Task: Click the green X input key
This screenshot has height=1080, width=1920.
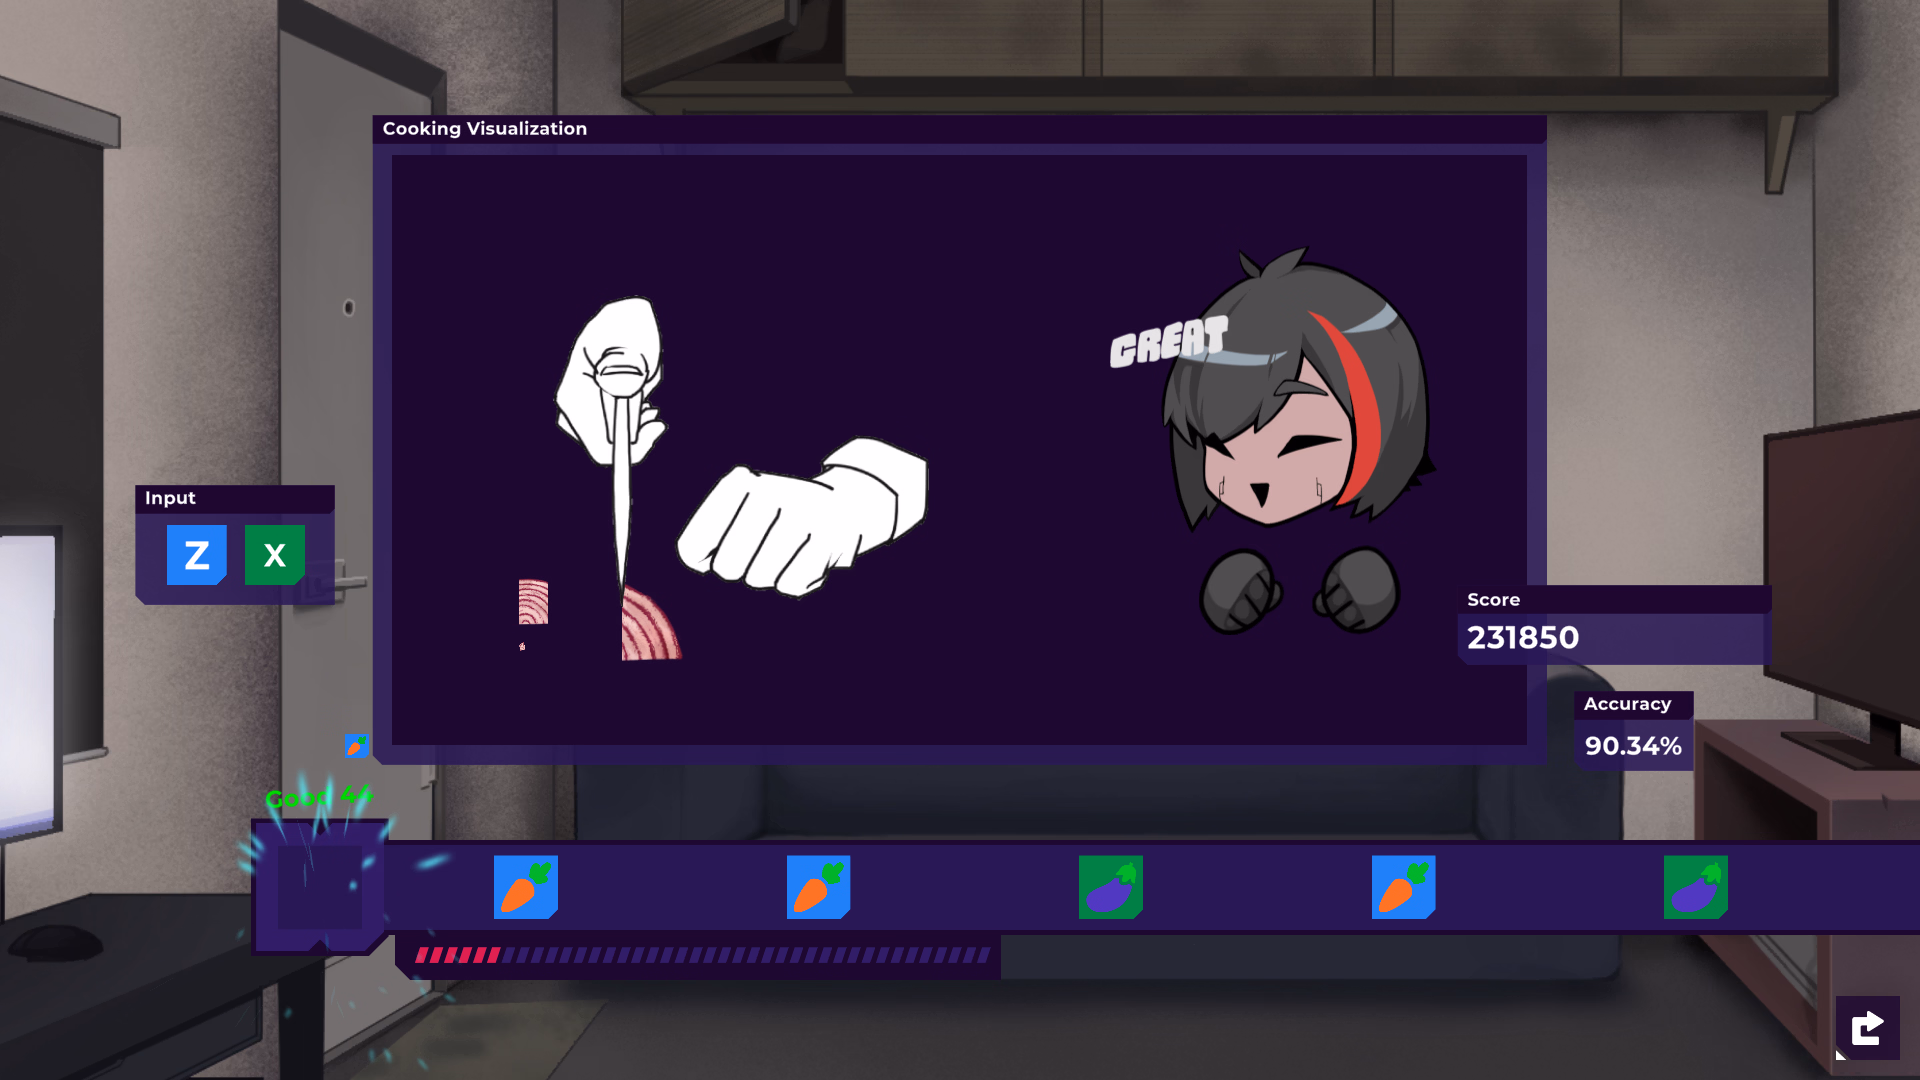Action: (x=275, y=555)
